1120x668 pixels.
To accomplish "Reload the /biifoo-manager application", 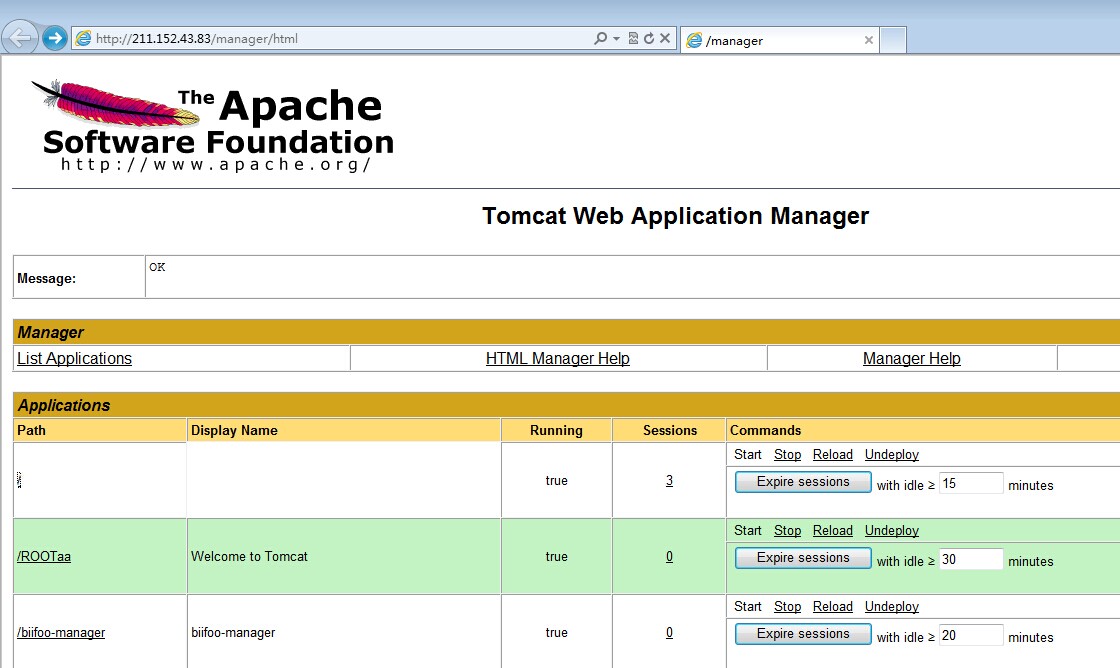I will pyautogui.click(x=833, y=606).
